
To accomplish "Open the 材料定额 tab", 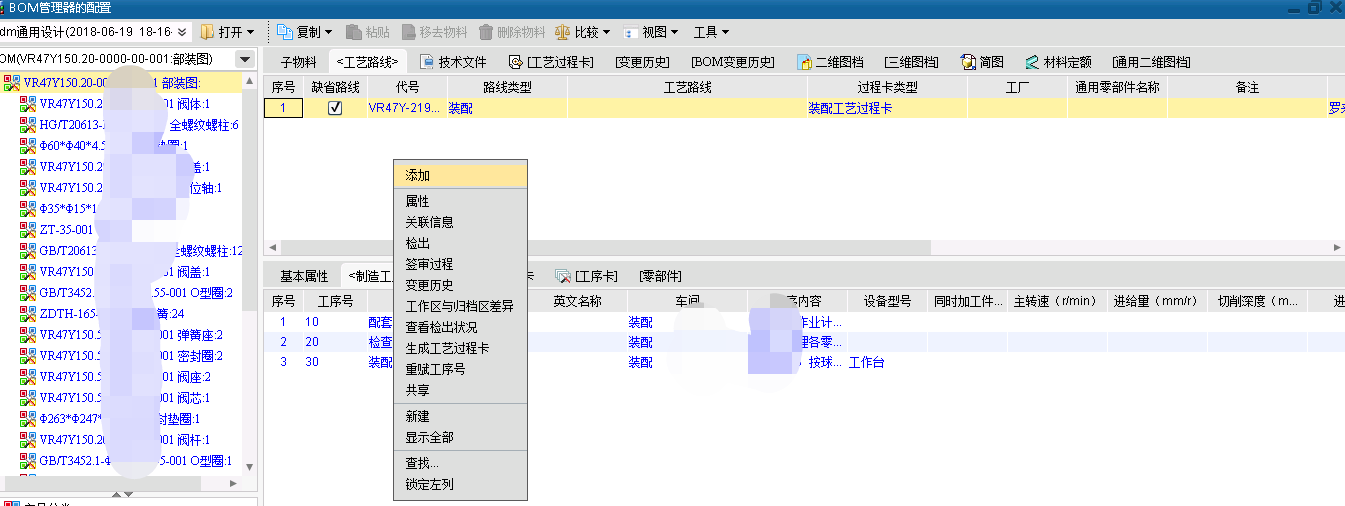I will coord(1057,62).
